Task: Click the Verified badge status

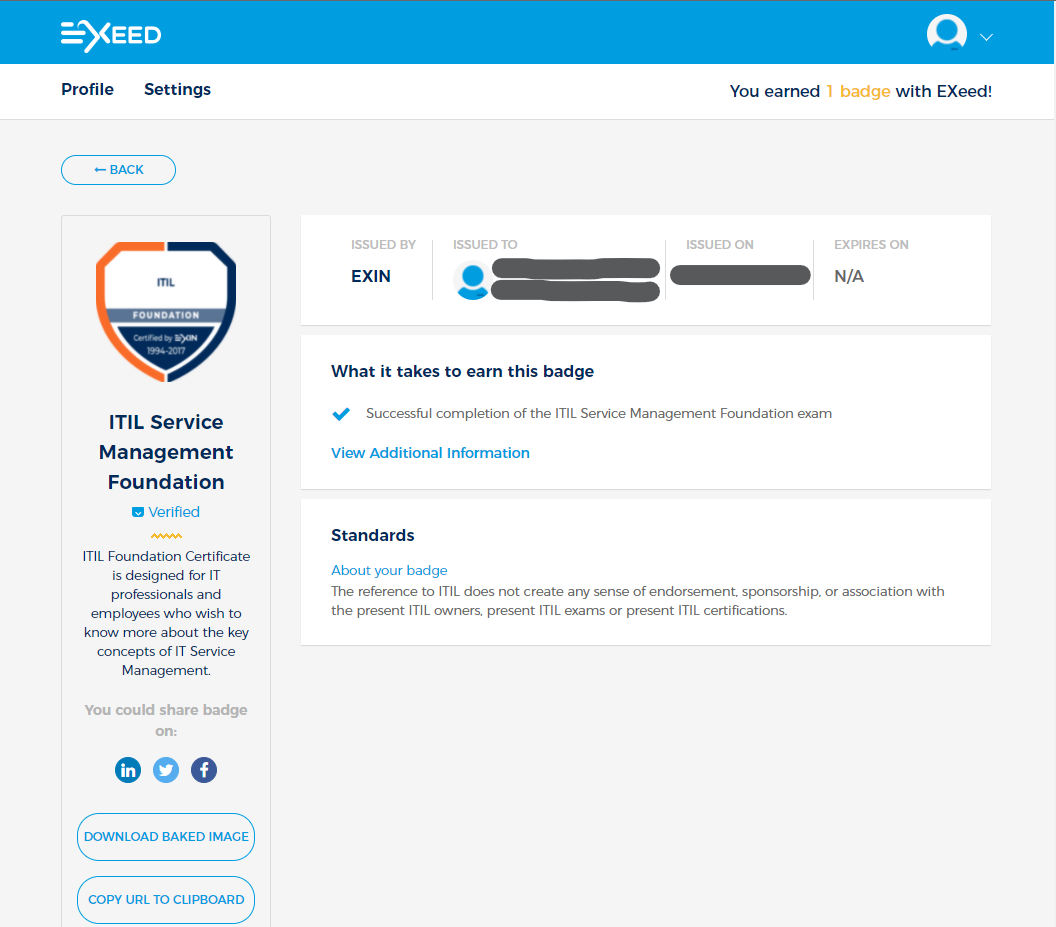Action: point(166,512)
